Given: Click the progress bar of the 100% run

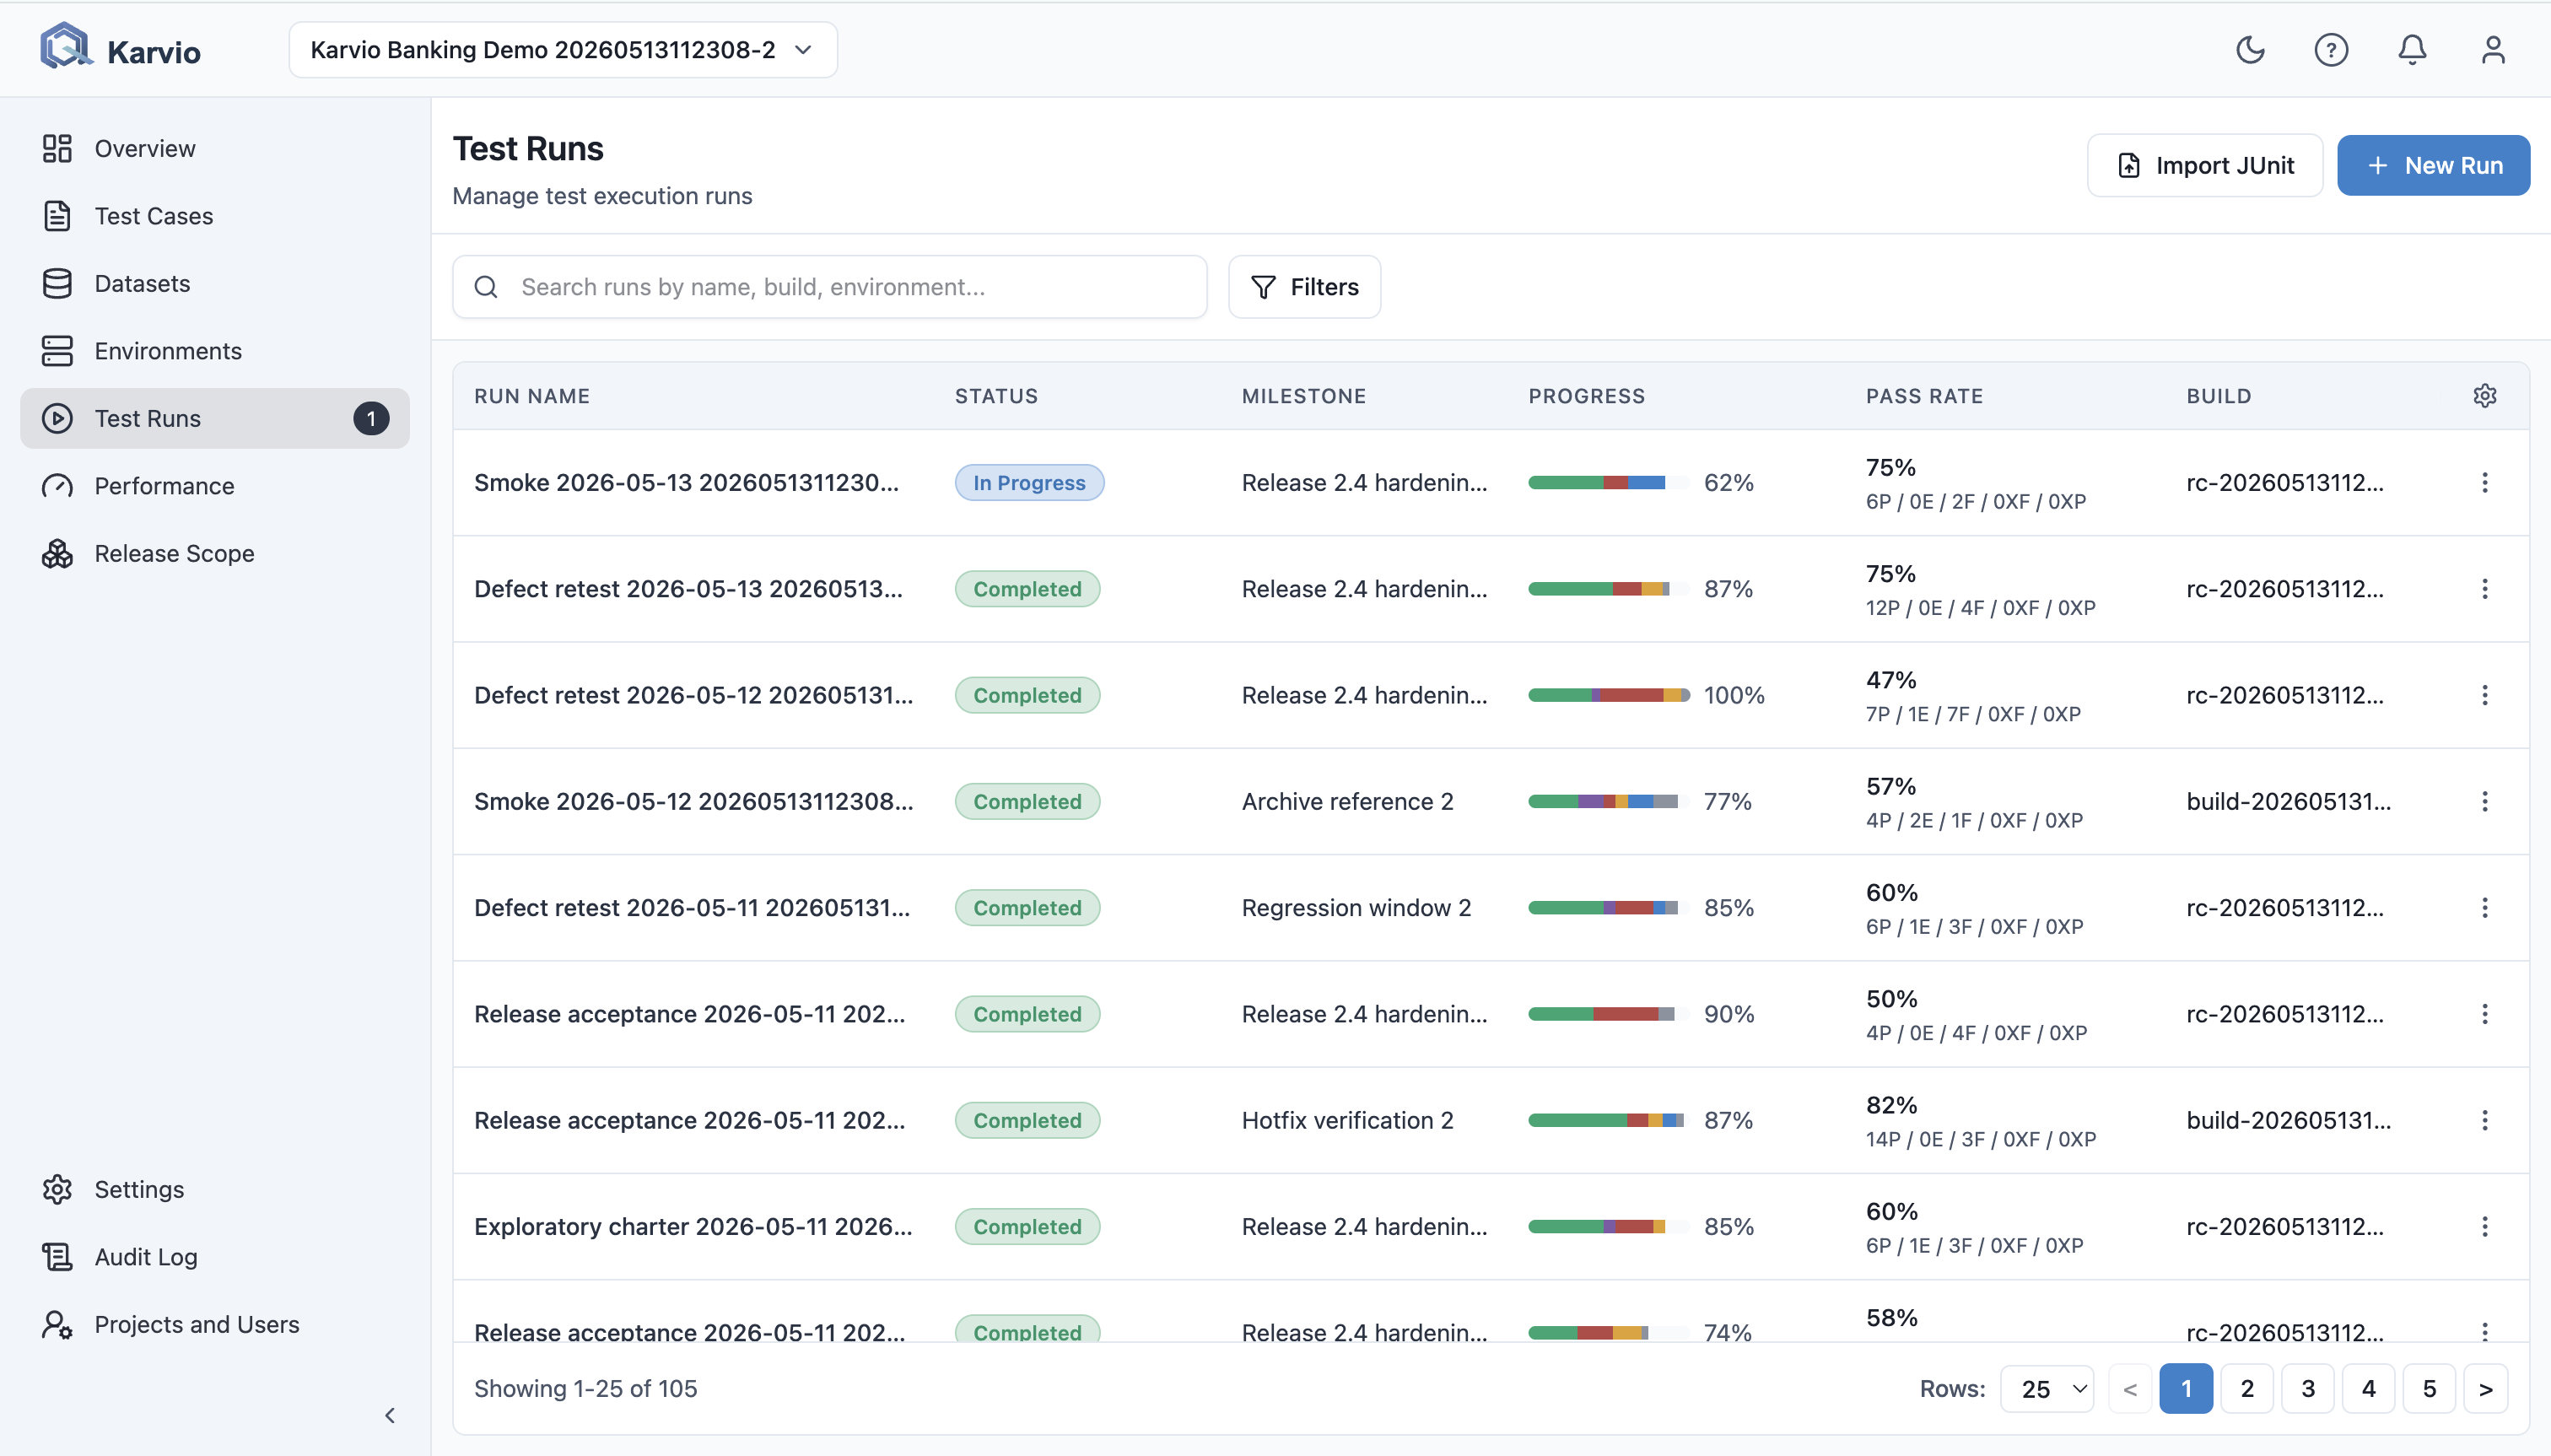Looking at the screenshot, I should (1608, 695).
